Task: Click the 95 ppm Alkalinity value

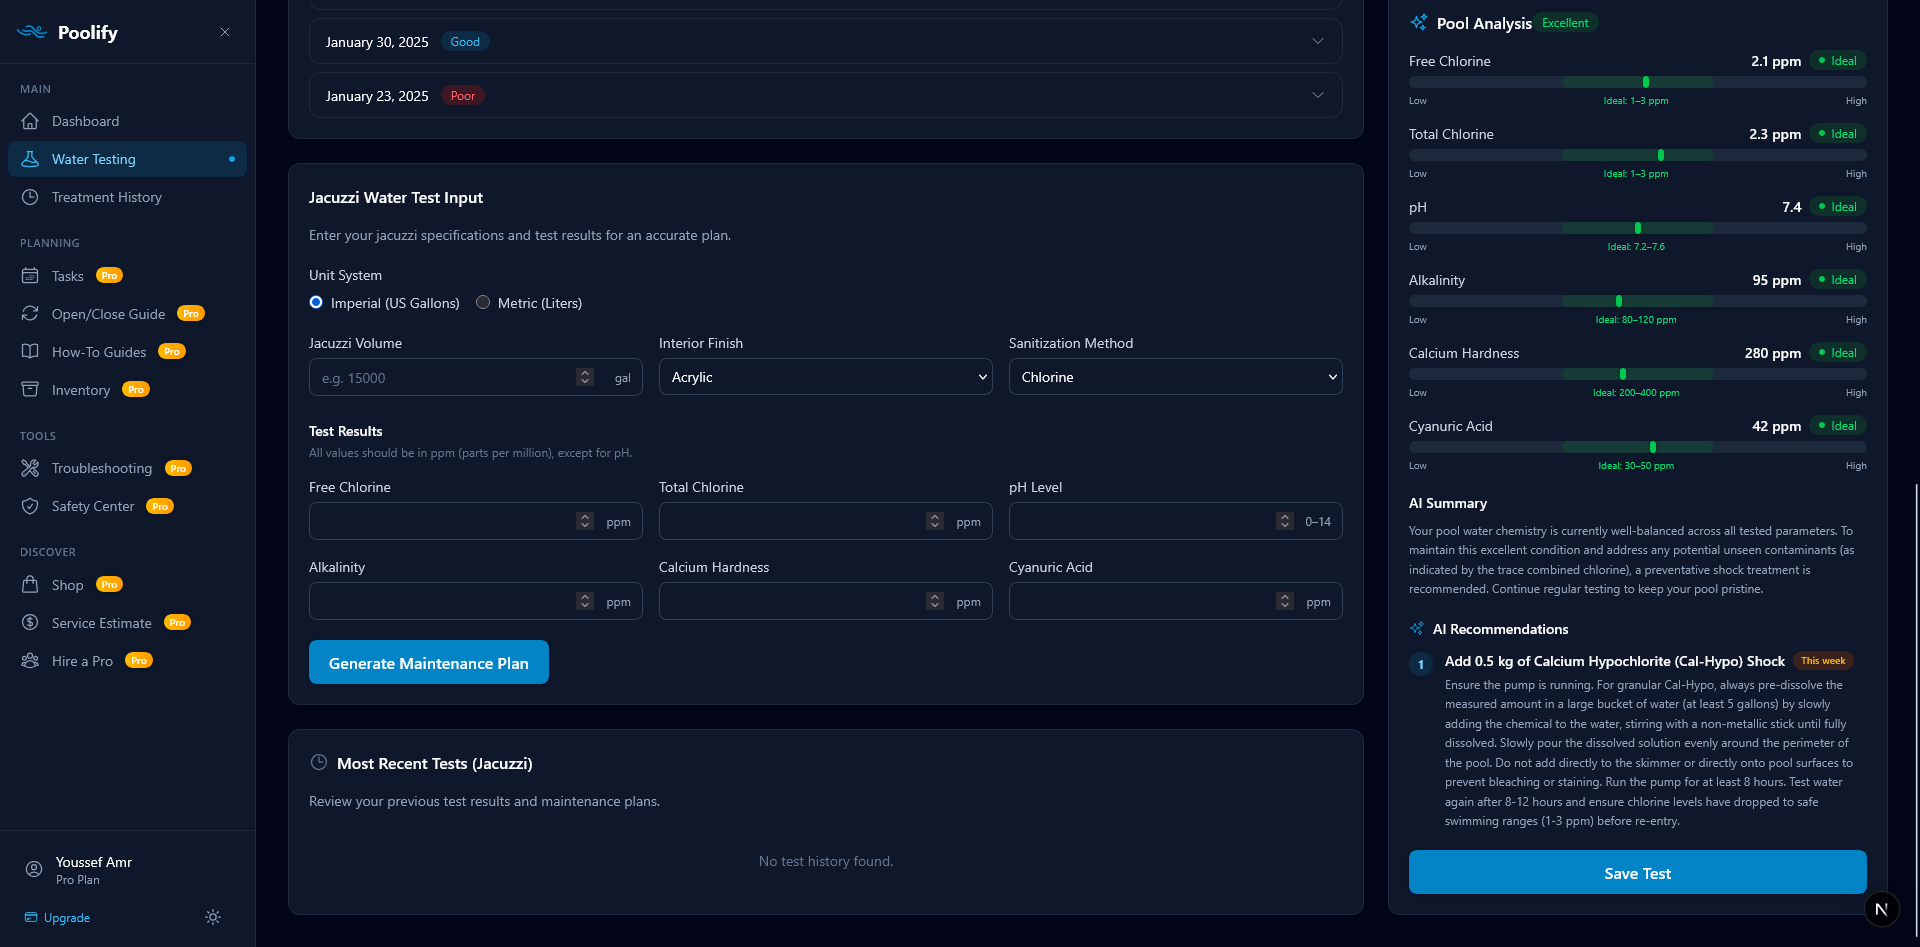Action: tap(1776, 280)
